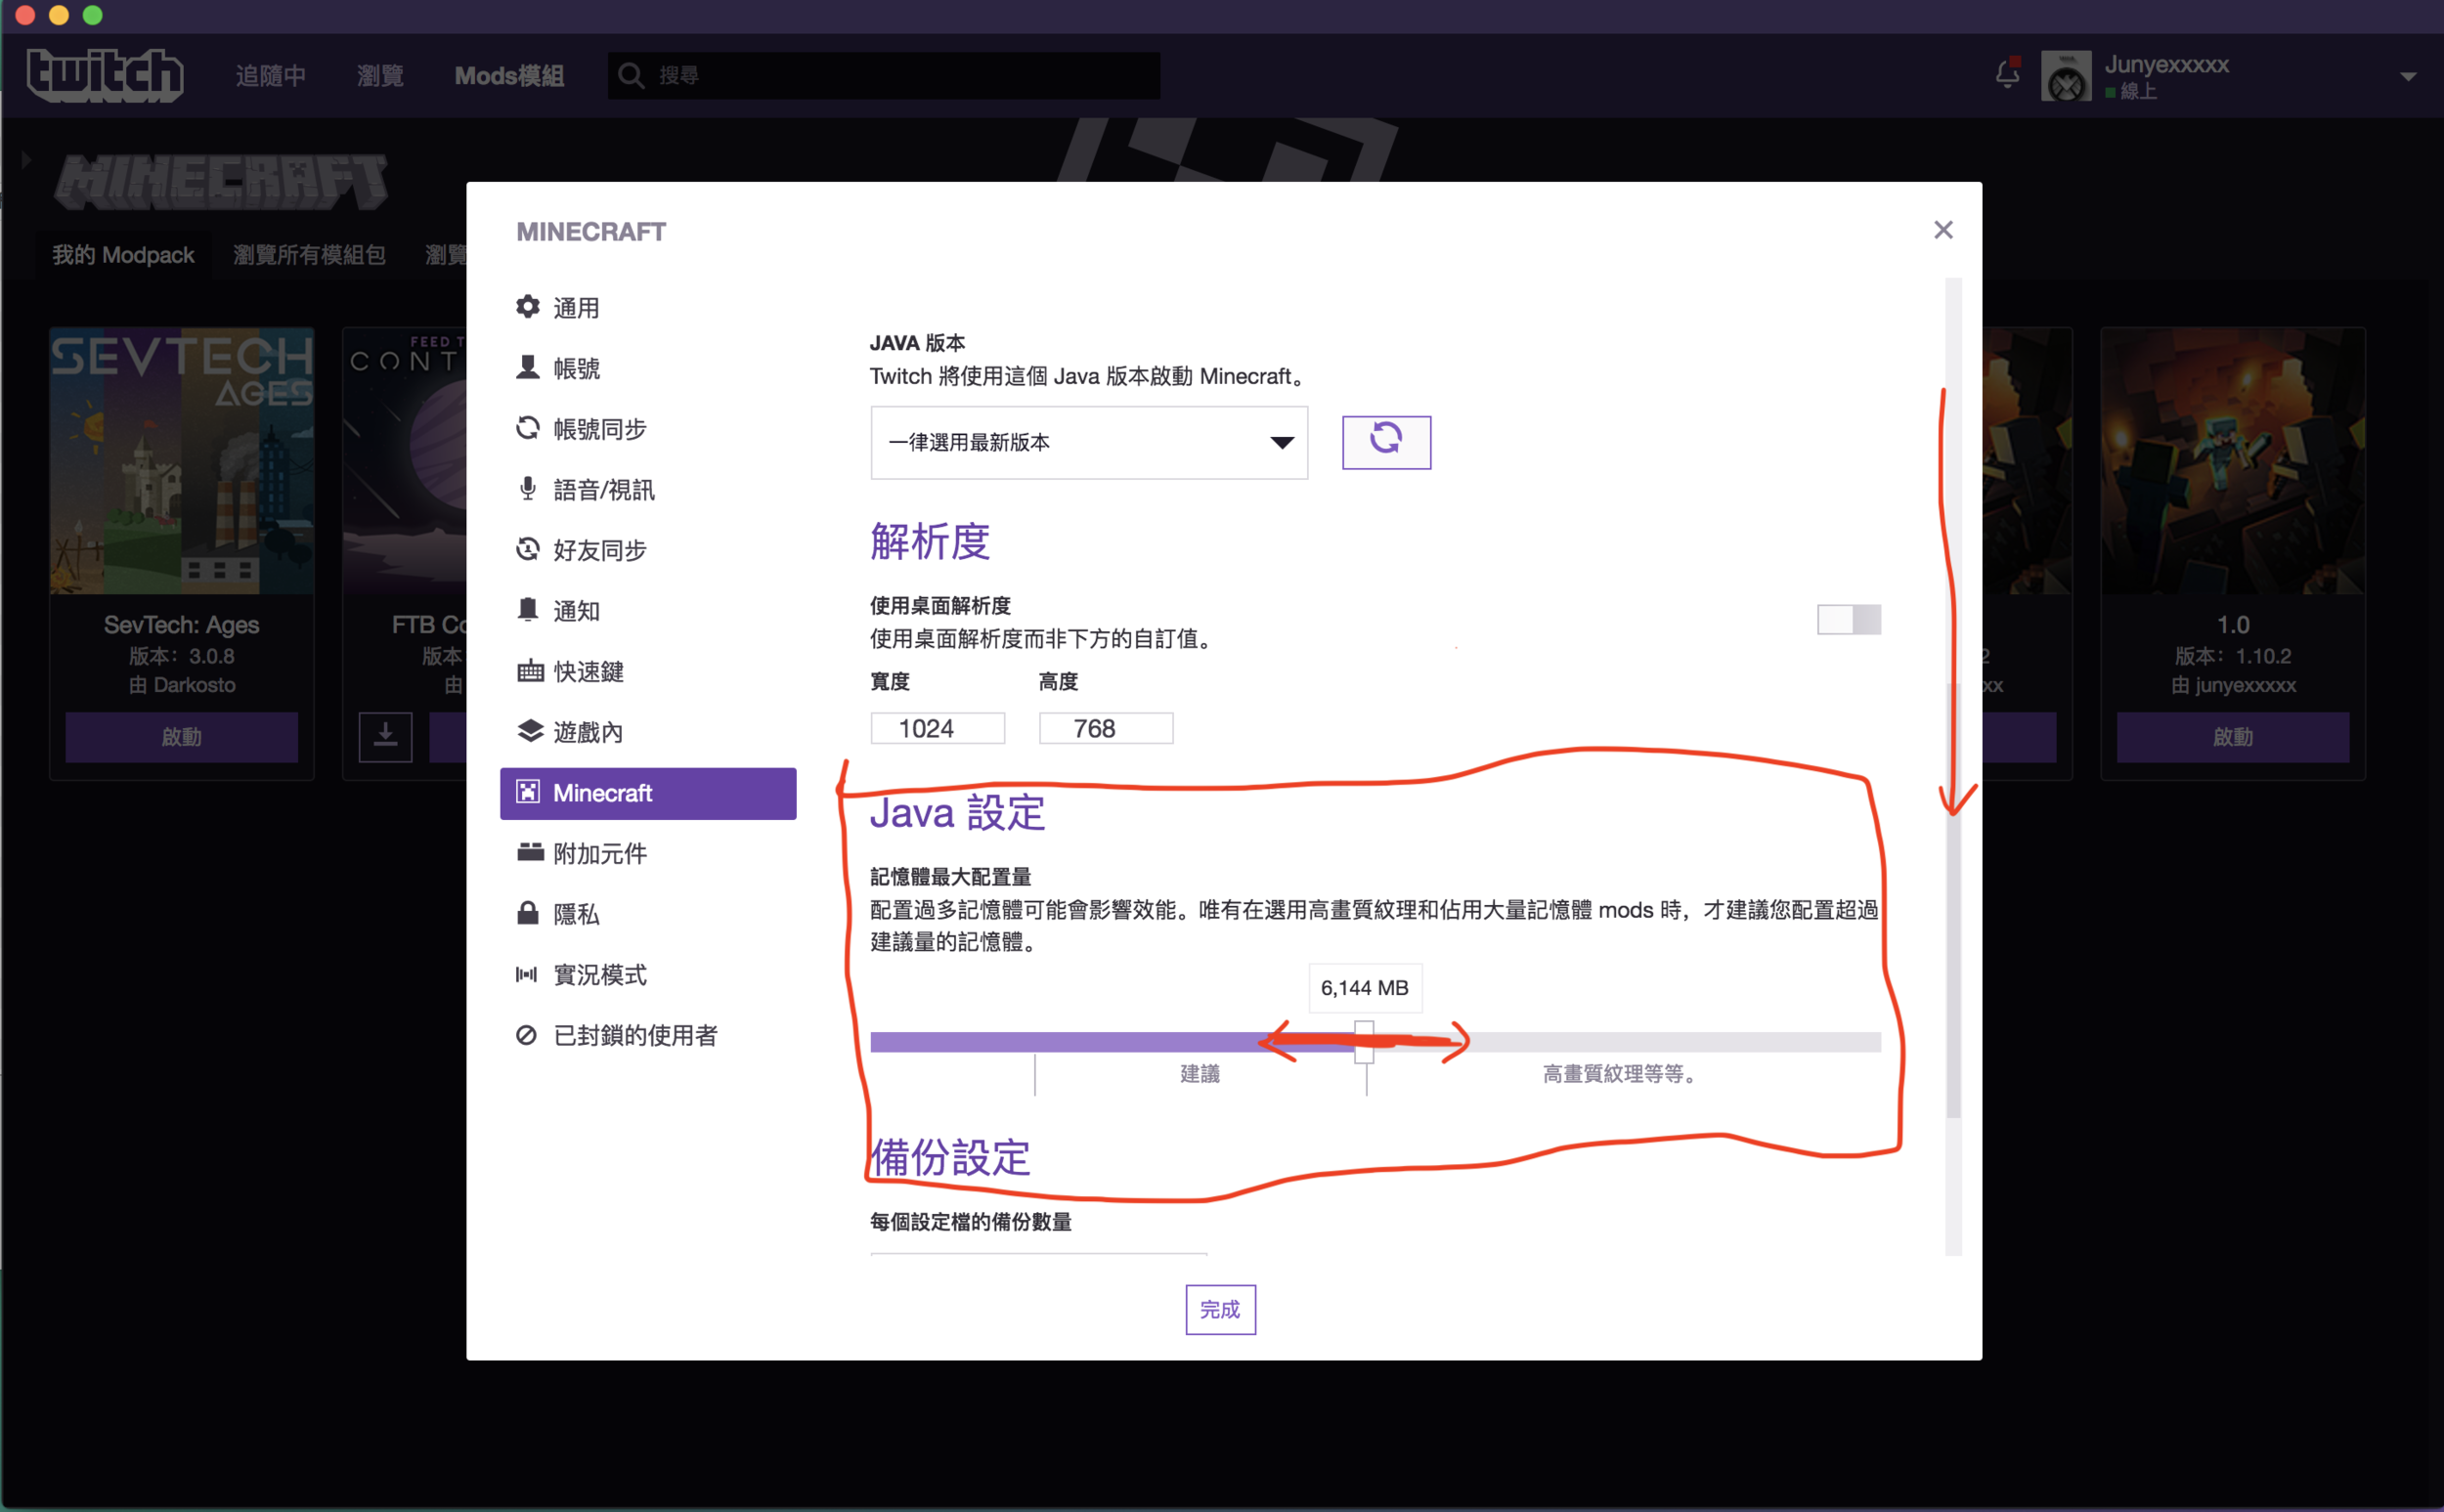The image size is (2444, 1512).
Task: Click the 完成 button
Action: tap(1220, 1309)
